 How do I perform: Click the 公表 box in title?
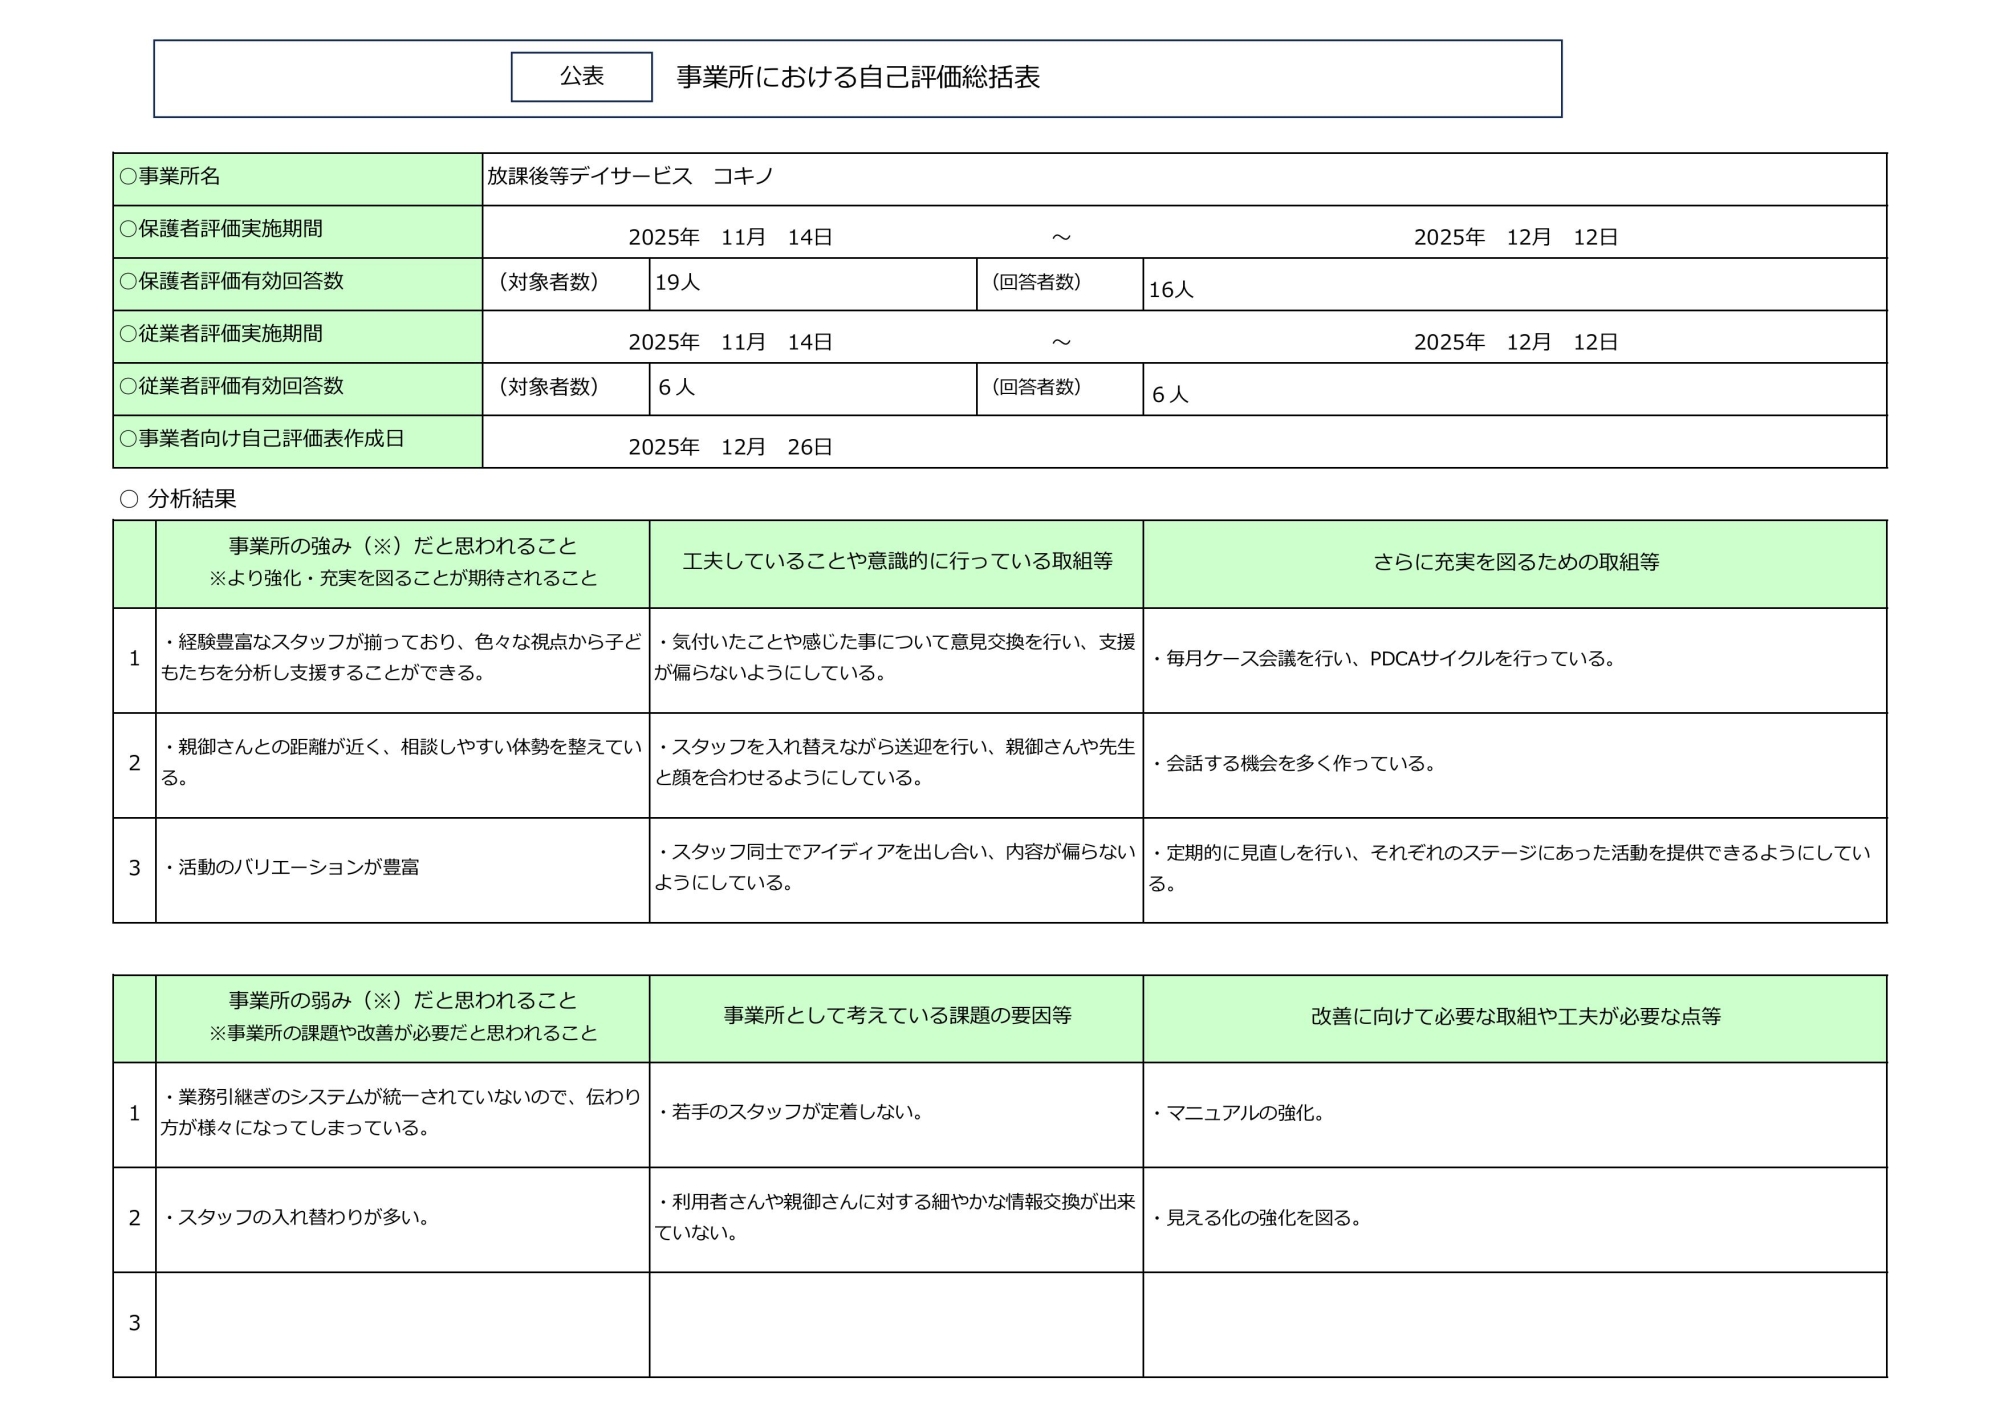coord(581,77)
